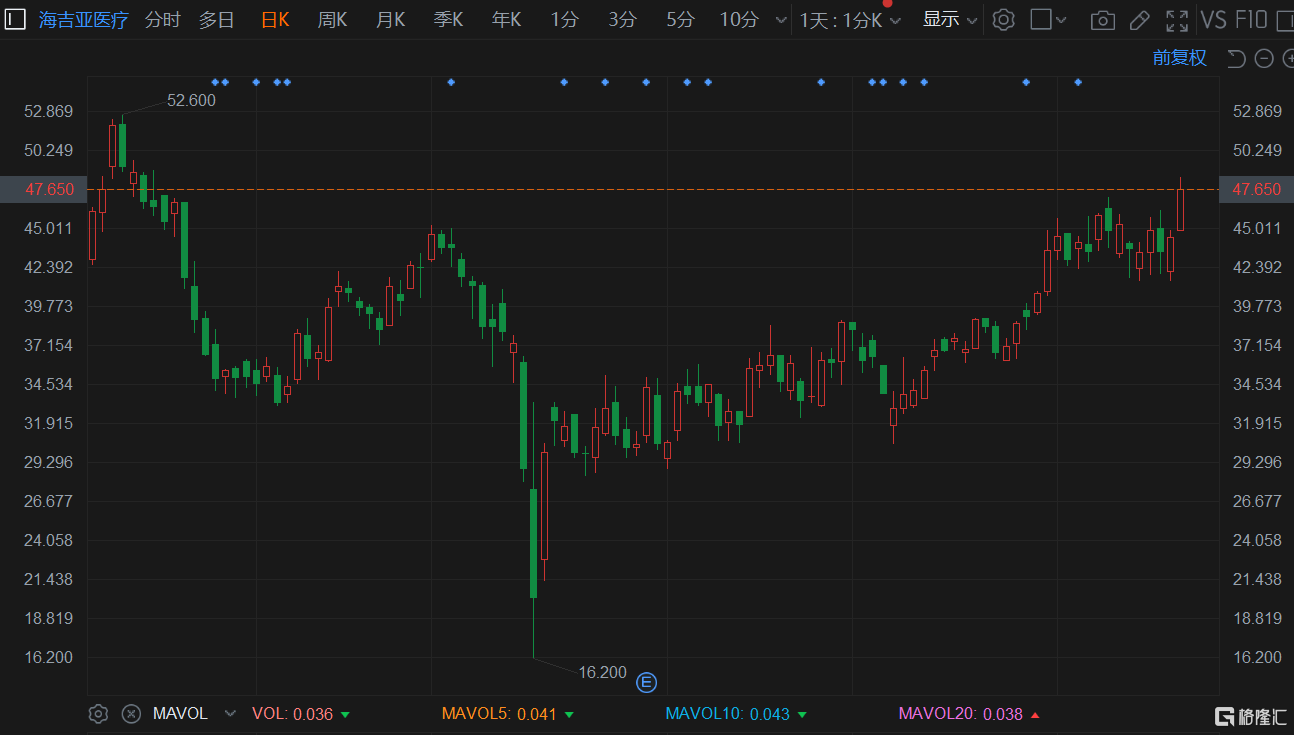Zoom out chart with minus icon
This screenshot has width=1294, height=735.
(1263, 59)
